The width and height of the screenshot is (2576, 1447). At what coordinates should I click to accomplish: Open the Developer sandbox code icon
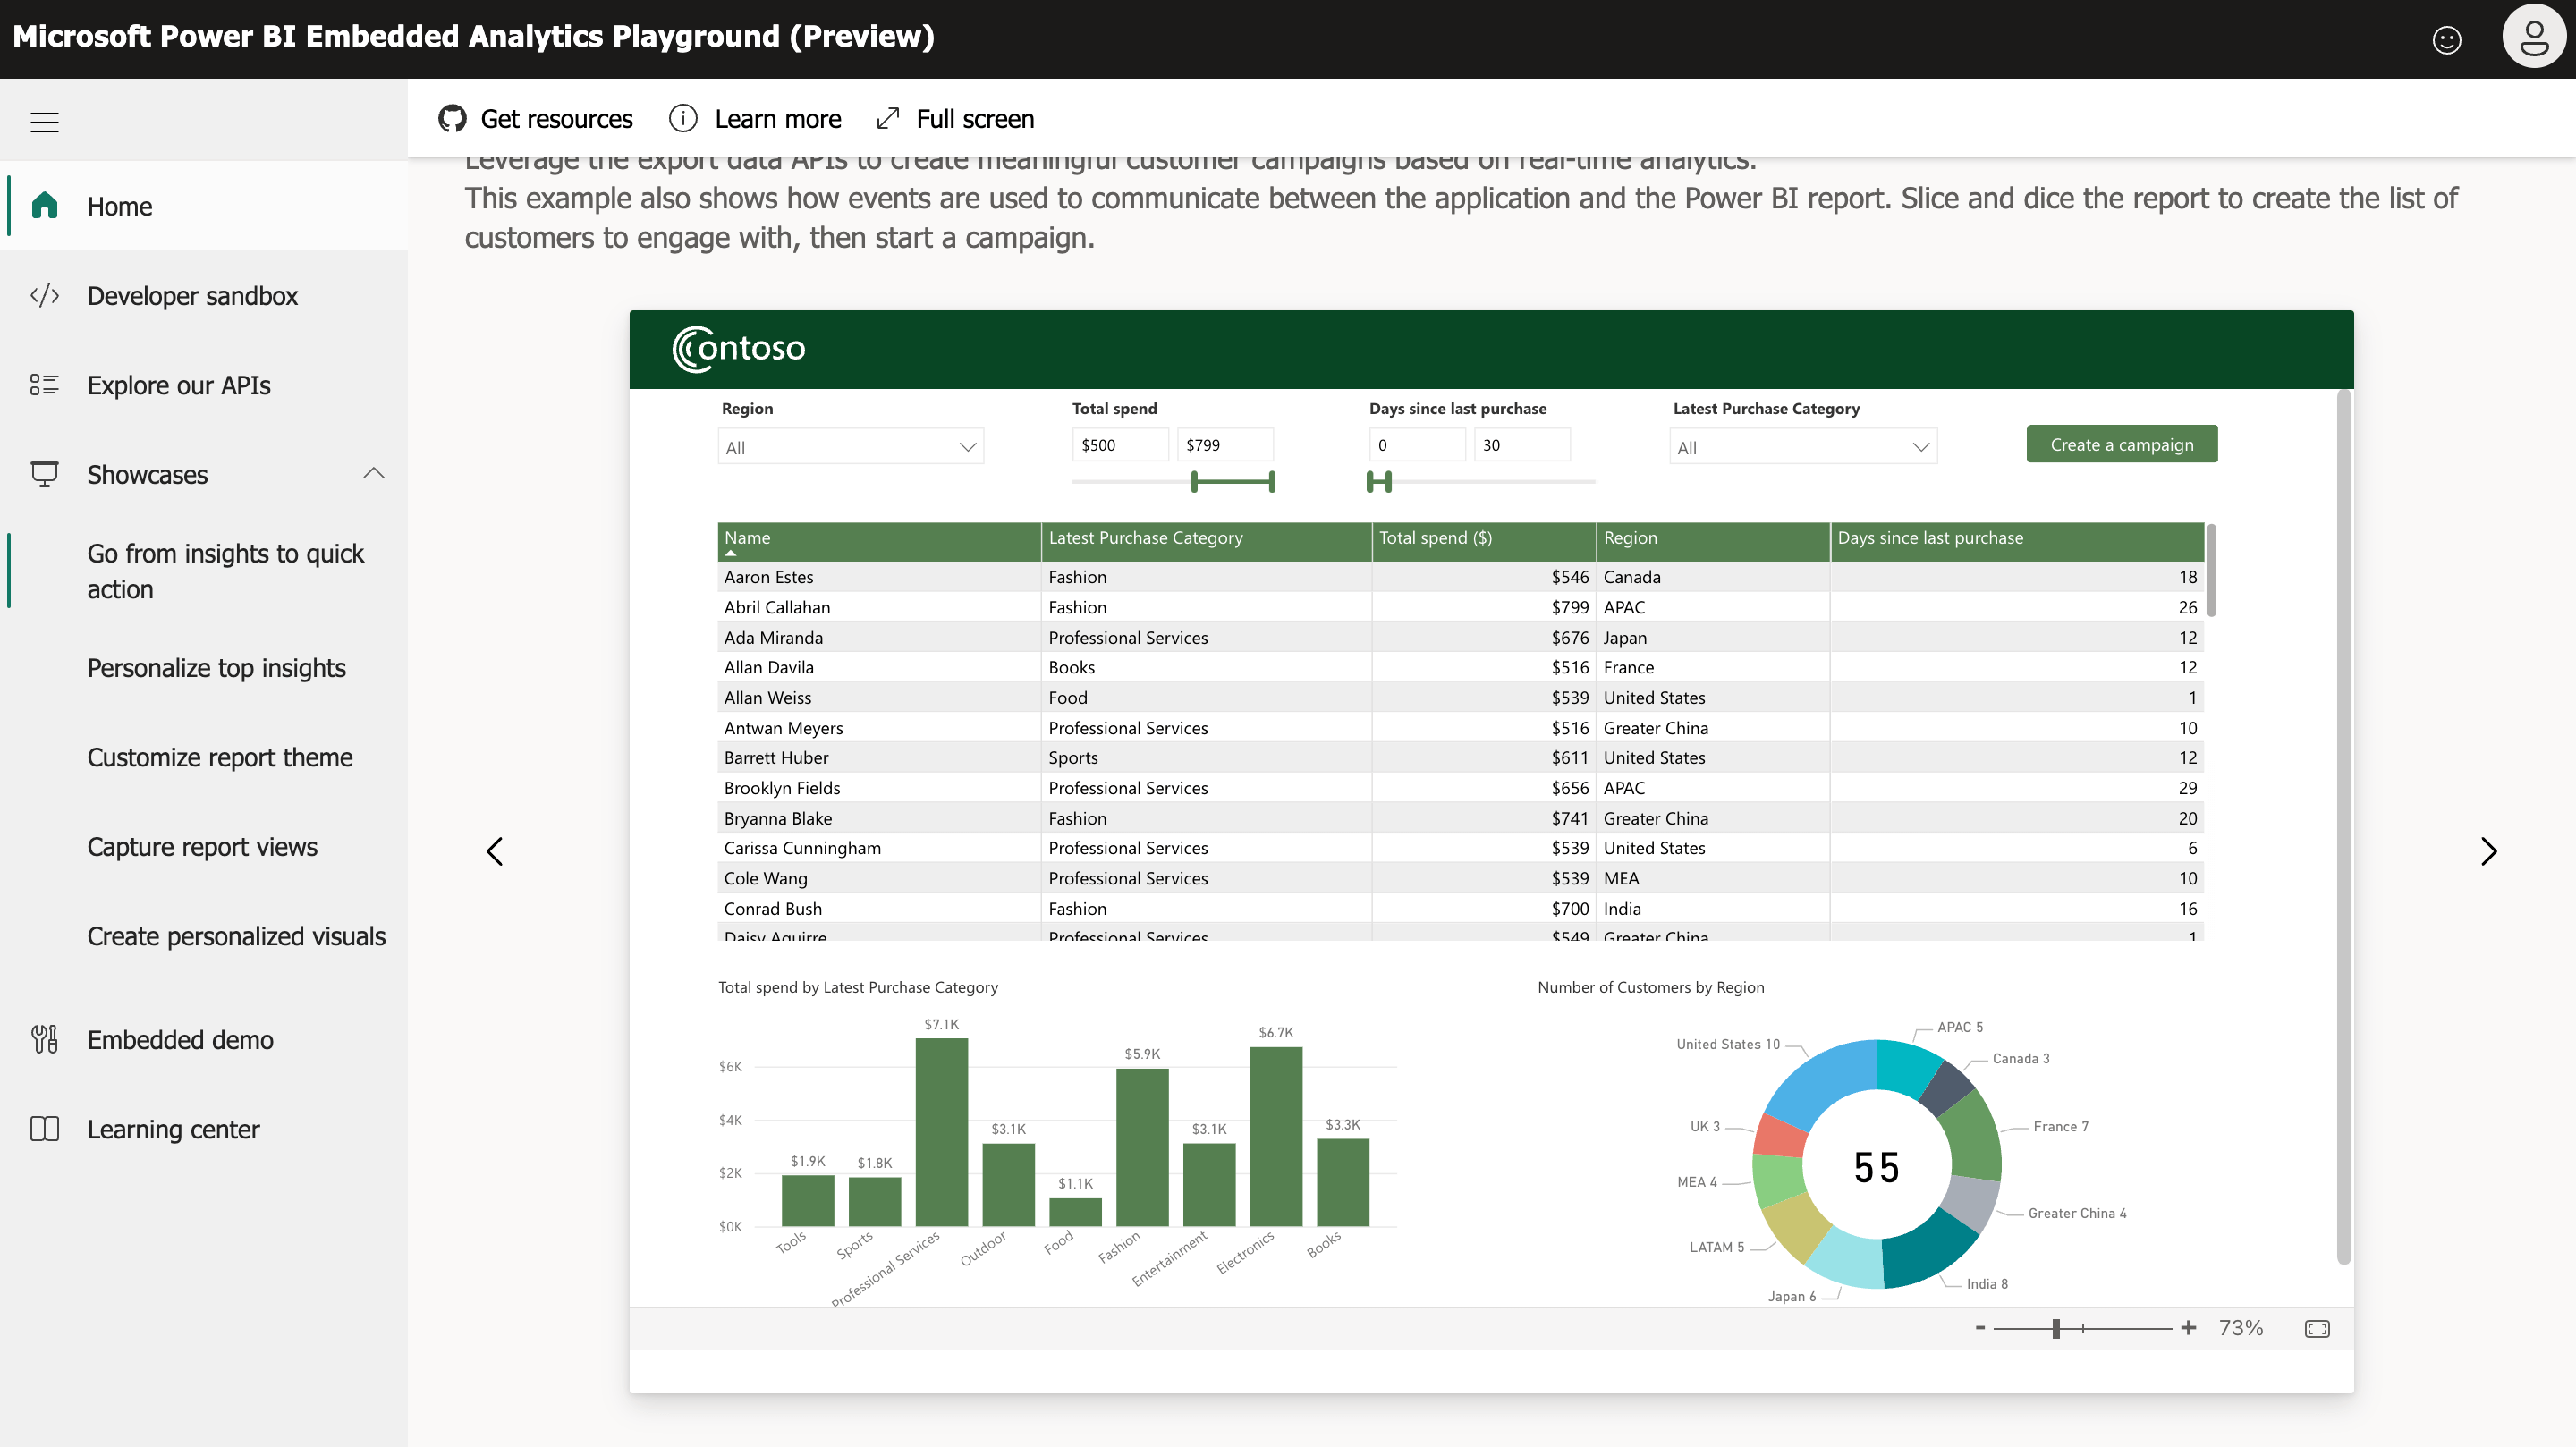(45, 295)
